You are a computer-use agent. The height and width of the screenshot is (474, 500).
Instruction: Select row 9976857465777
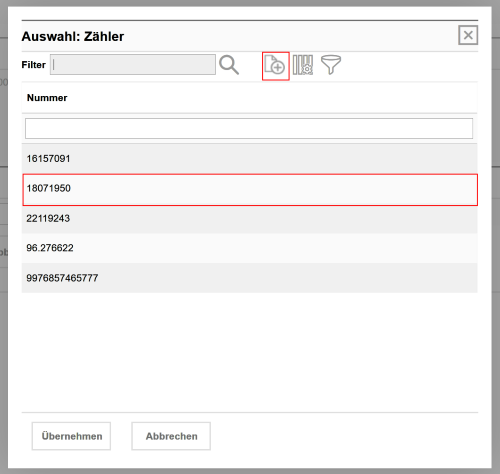click(249, 278)
